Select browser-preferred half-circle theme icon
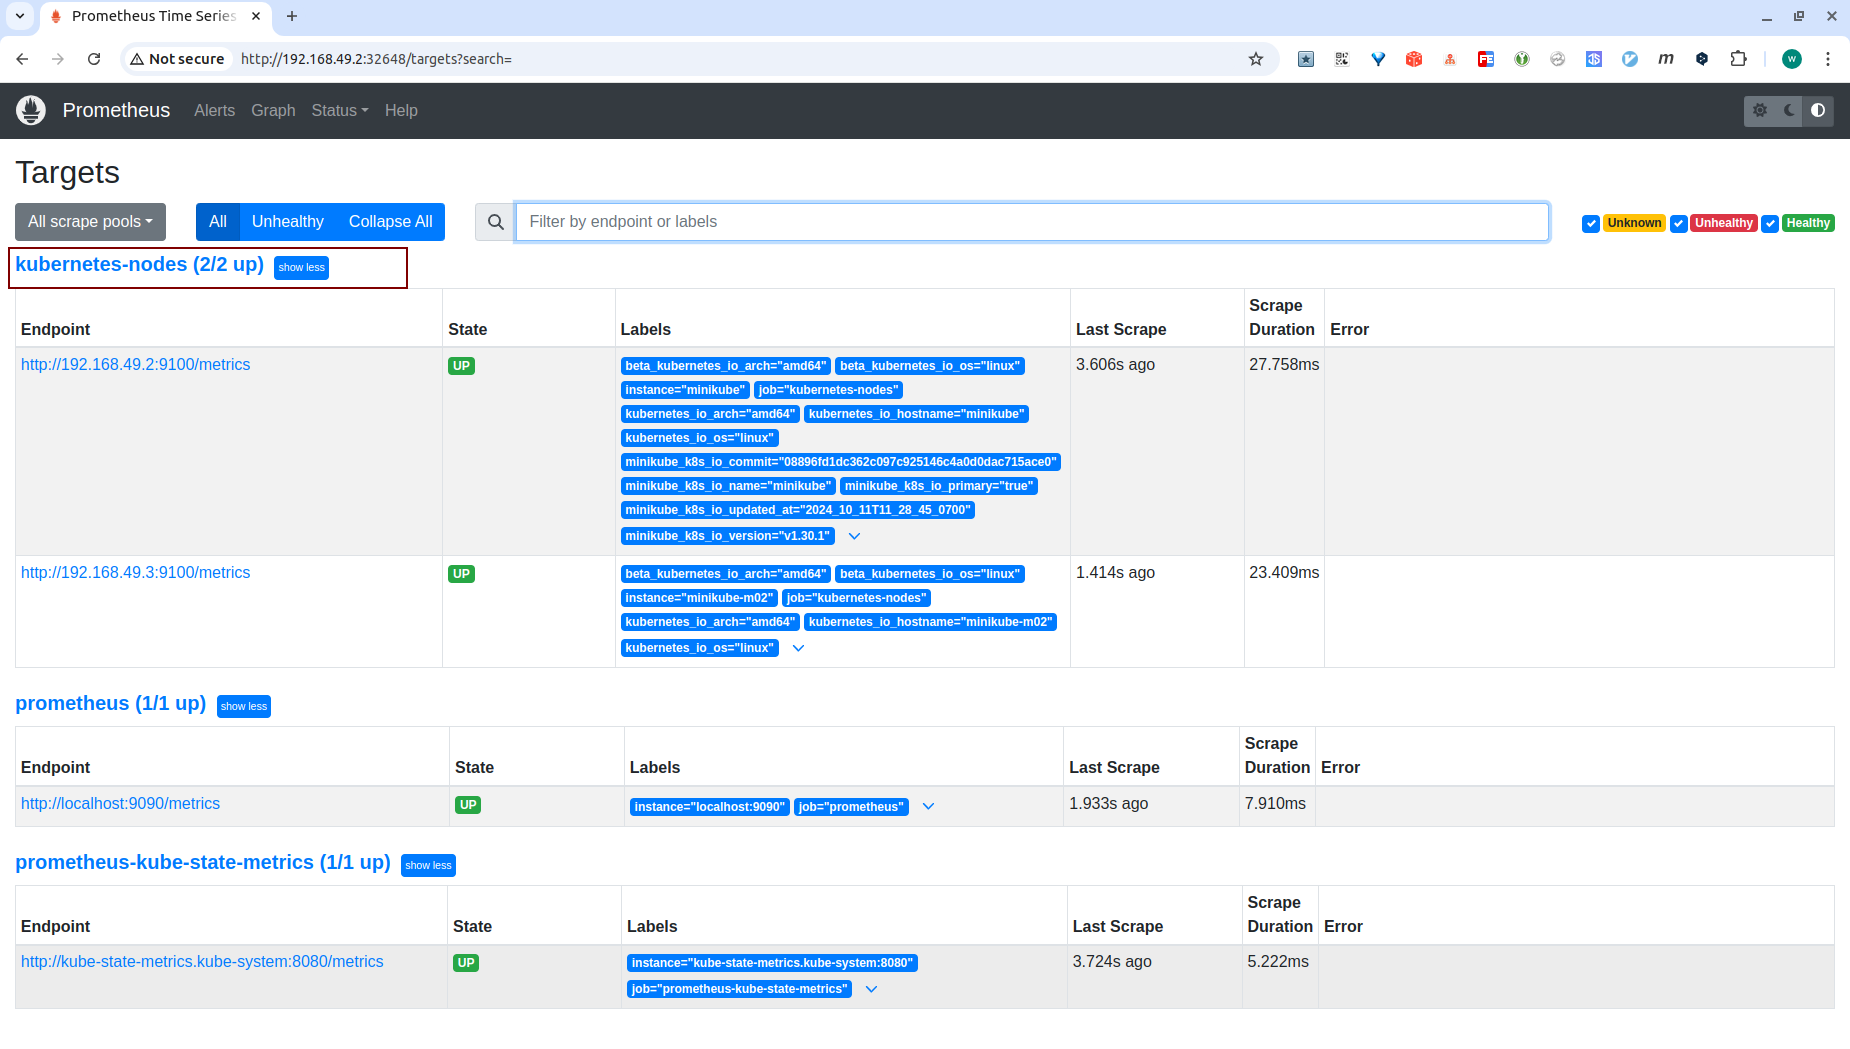Image resolution: width=1850 pixels, height=1049 pixels. pyautogui.click(x=1818, y=111)
